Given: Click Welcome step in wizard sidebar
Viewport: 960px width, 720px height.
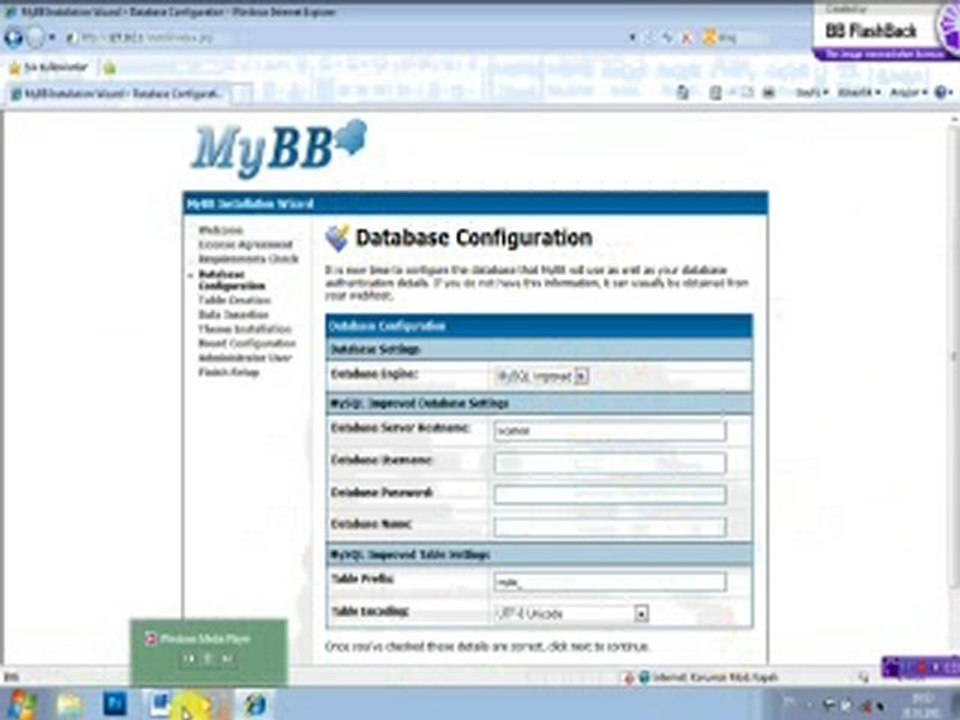Looking at the screenshot, I should [x=221, y=230].
